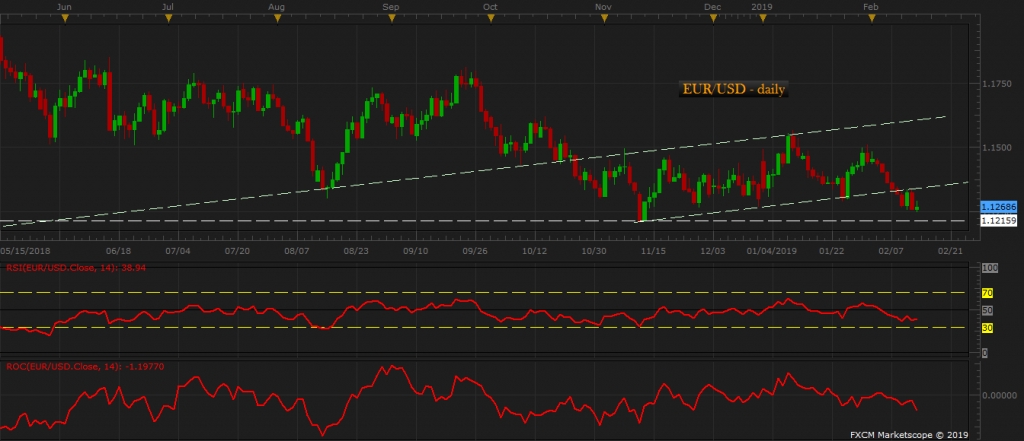
Task: Click the 09/26 date axis label
Action: (475, 250)
